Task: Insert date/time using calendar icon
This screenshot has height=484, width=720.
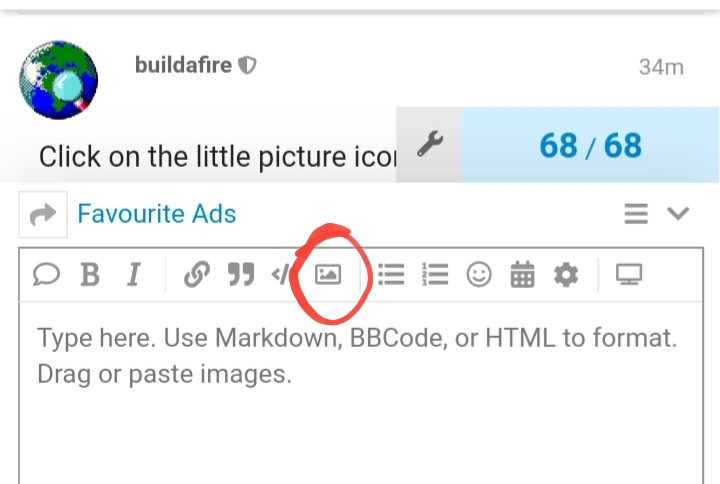Action: point(522,275)
